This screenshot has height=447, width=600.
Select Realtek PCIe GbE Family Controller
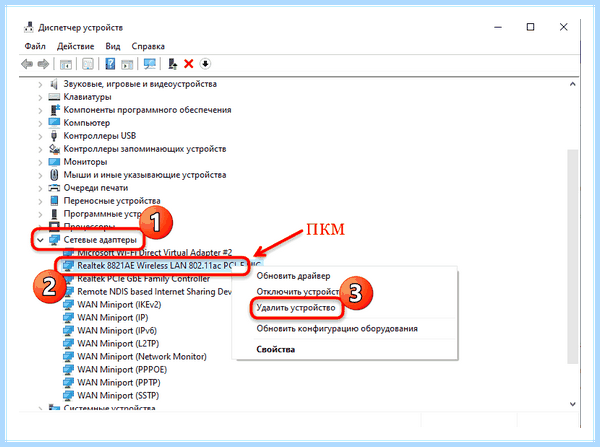point(143,279)
